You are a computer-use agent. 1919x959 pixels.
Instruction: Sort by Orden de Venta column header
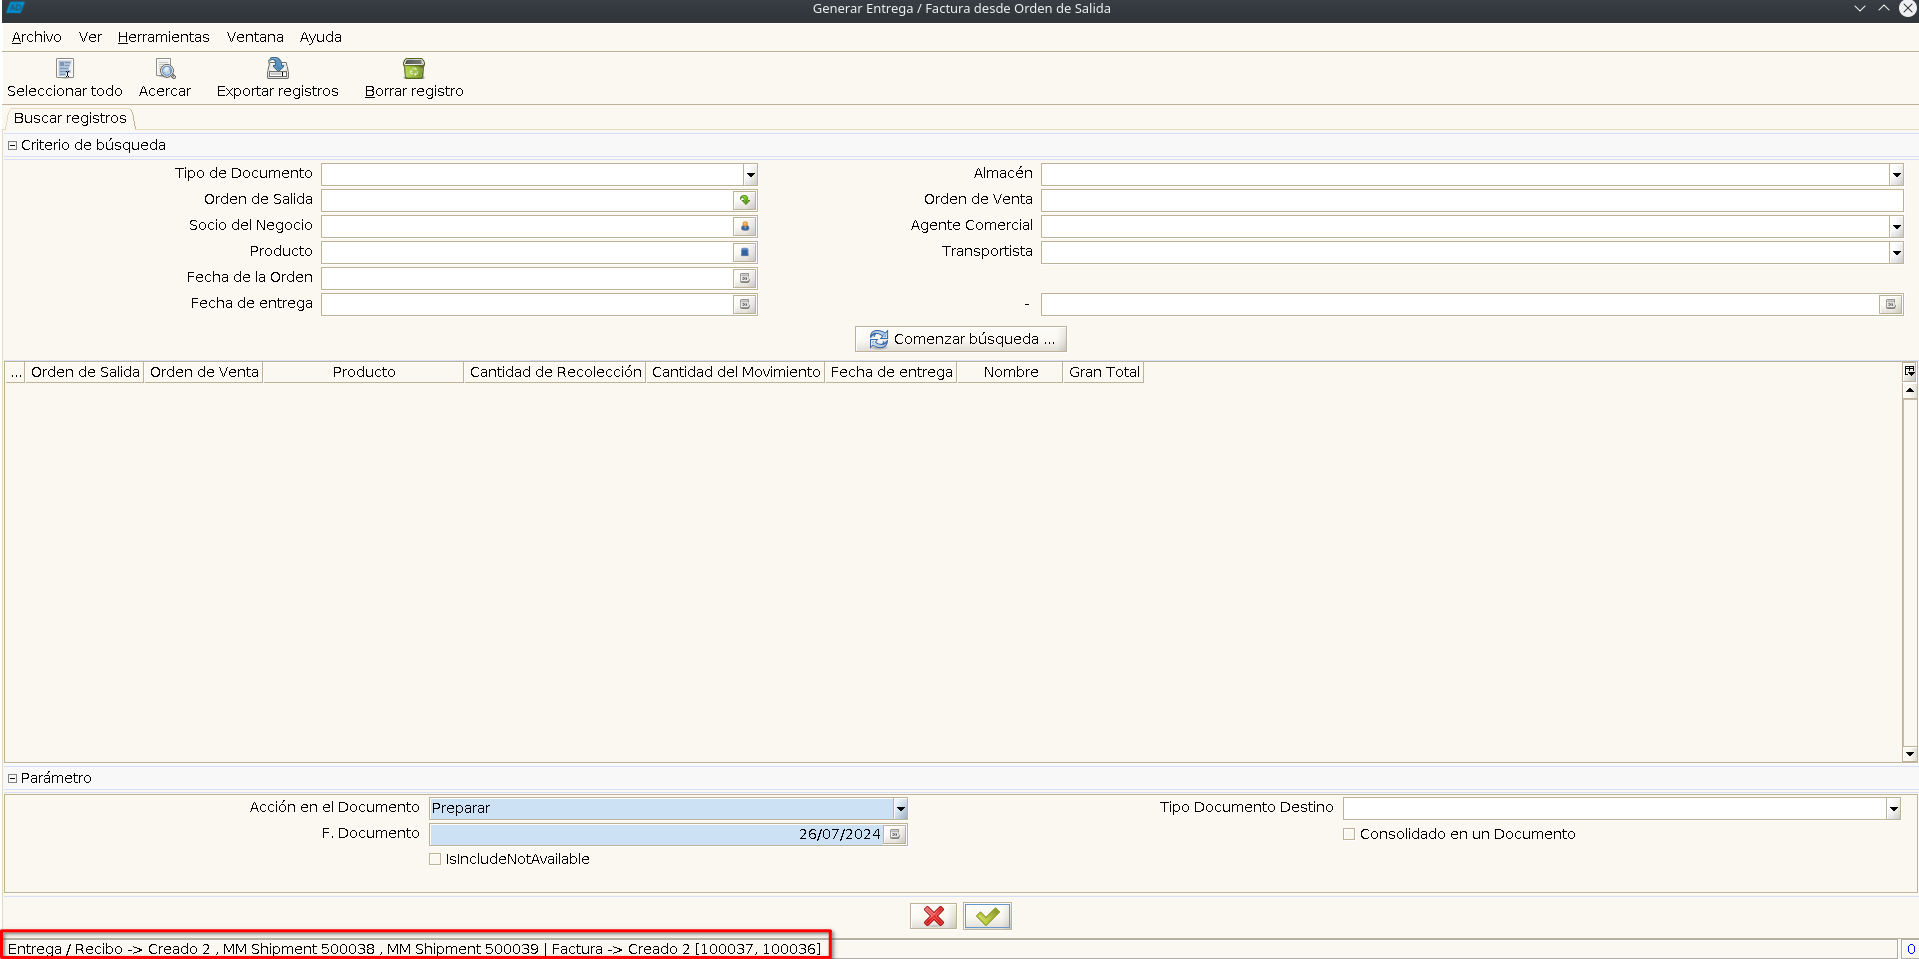pos(204,372)
